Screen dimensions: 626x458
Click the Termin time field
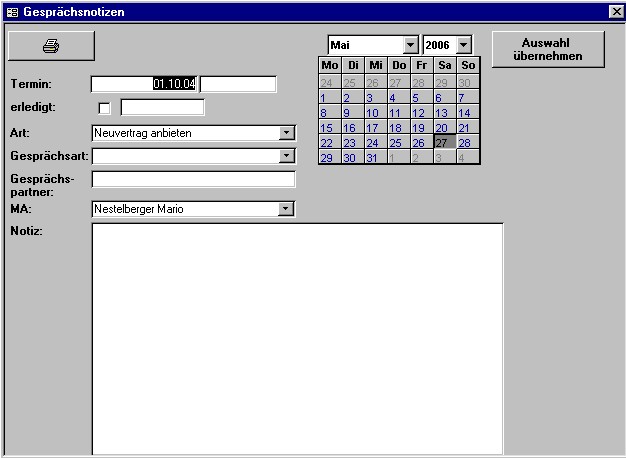(x=238, y=84)
